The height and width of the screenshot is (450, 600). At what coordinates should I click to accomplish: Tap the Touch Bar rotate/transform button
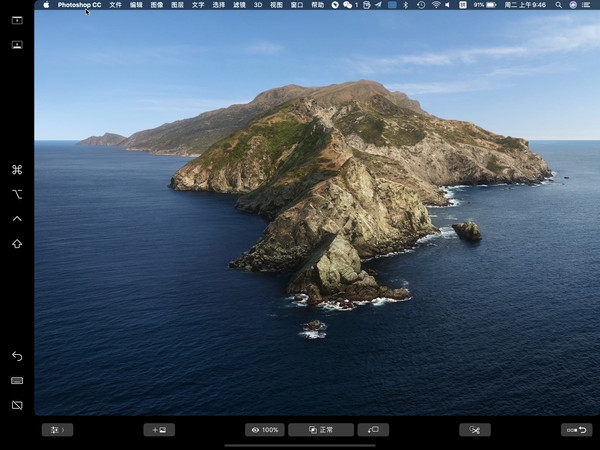(373, 430)
